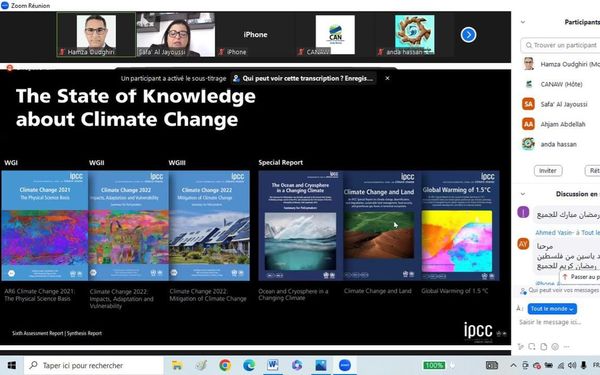Viewport: 600px width, 375px height.
Task: Open the Windows Start menu
Action: [11, 365]
